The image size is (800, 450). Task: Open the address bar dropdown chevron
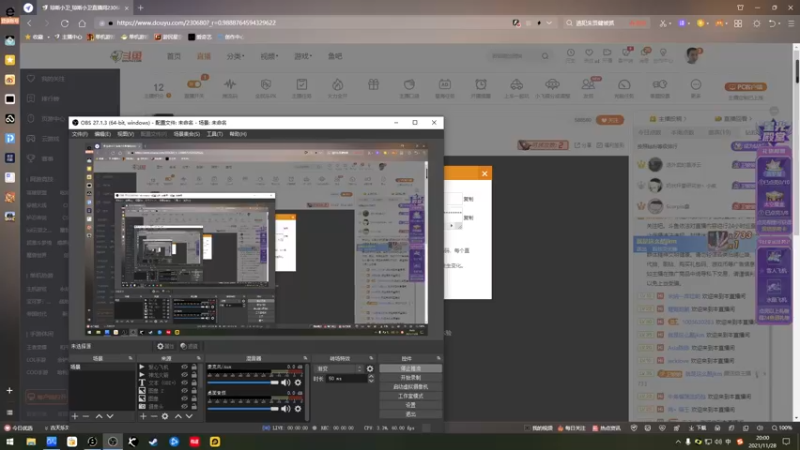point(549,23)
